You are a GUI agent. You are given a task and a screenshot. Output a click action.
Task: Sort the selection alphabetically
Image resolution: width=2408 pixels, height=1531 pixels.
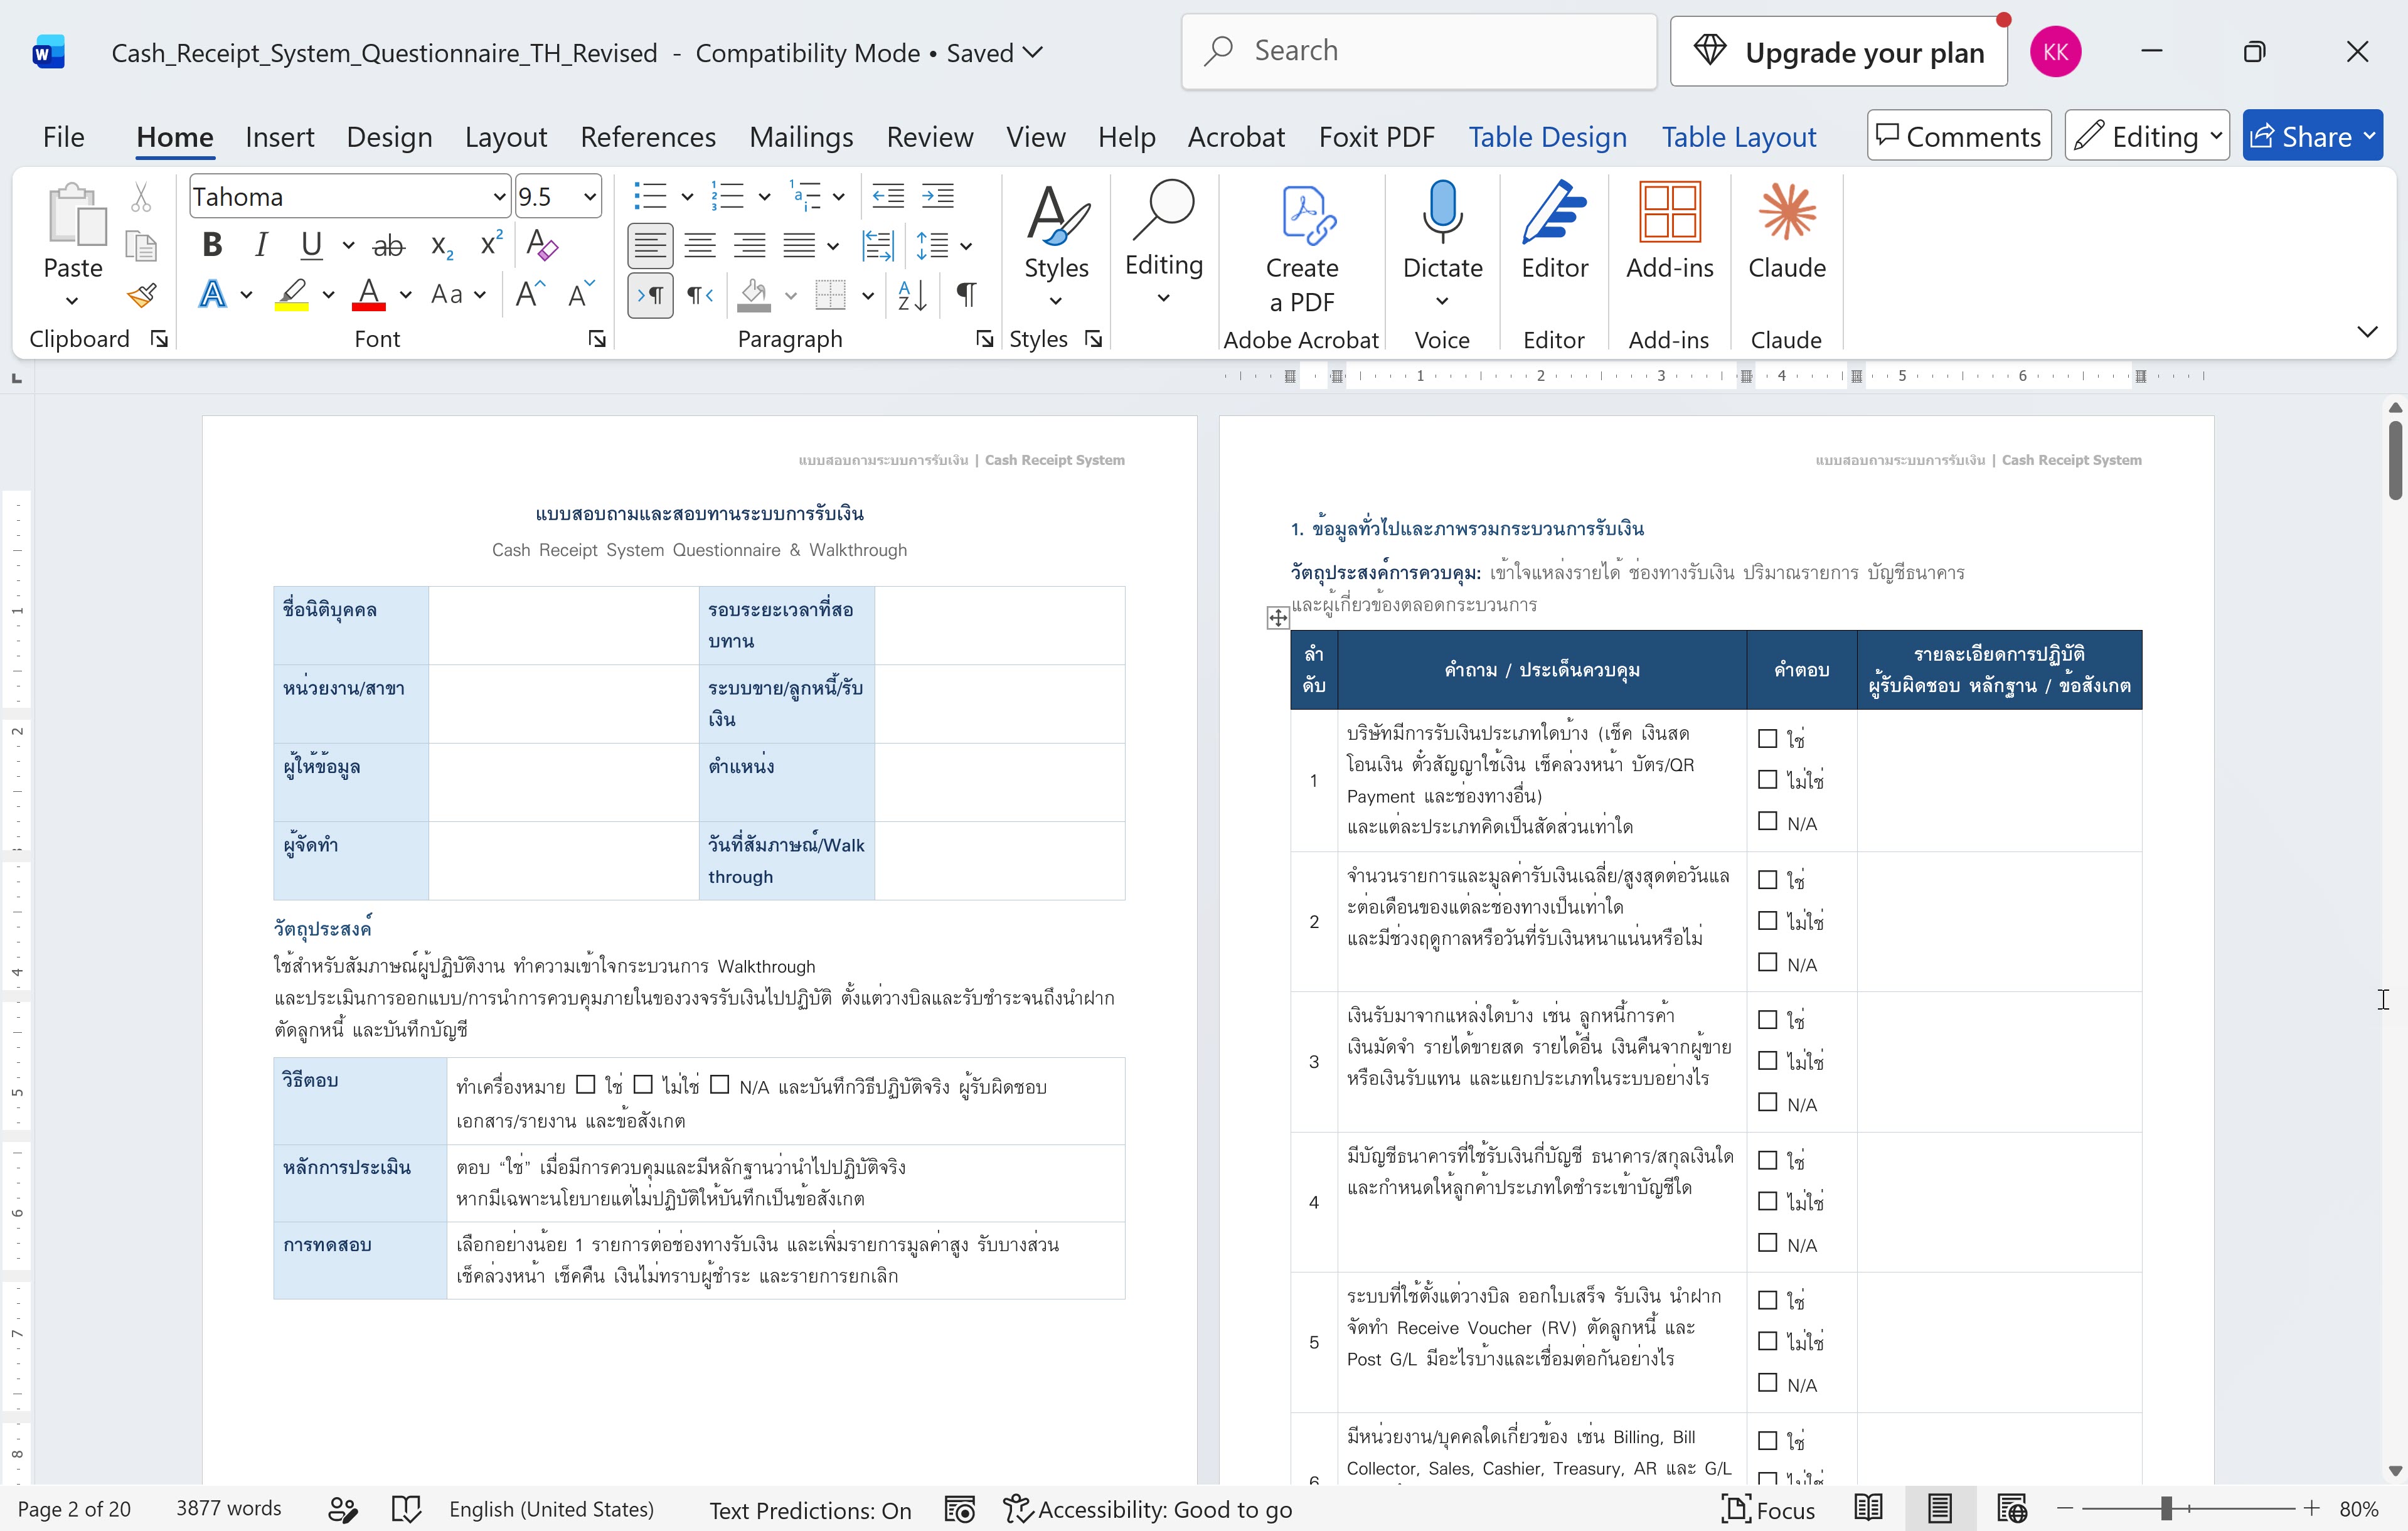(912, 295)
